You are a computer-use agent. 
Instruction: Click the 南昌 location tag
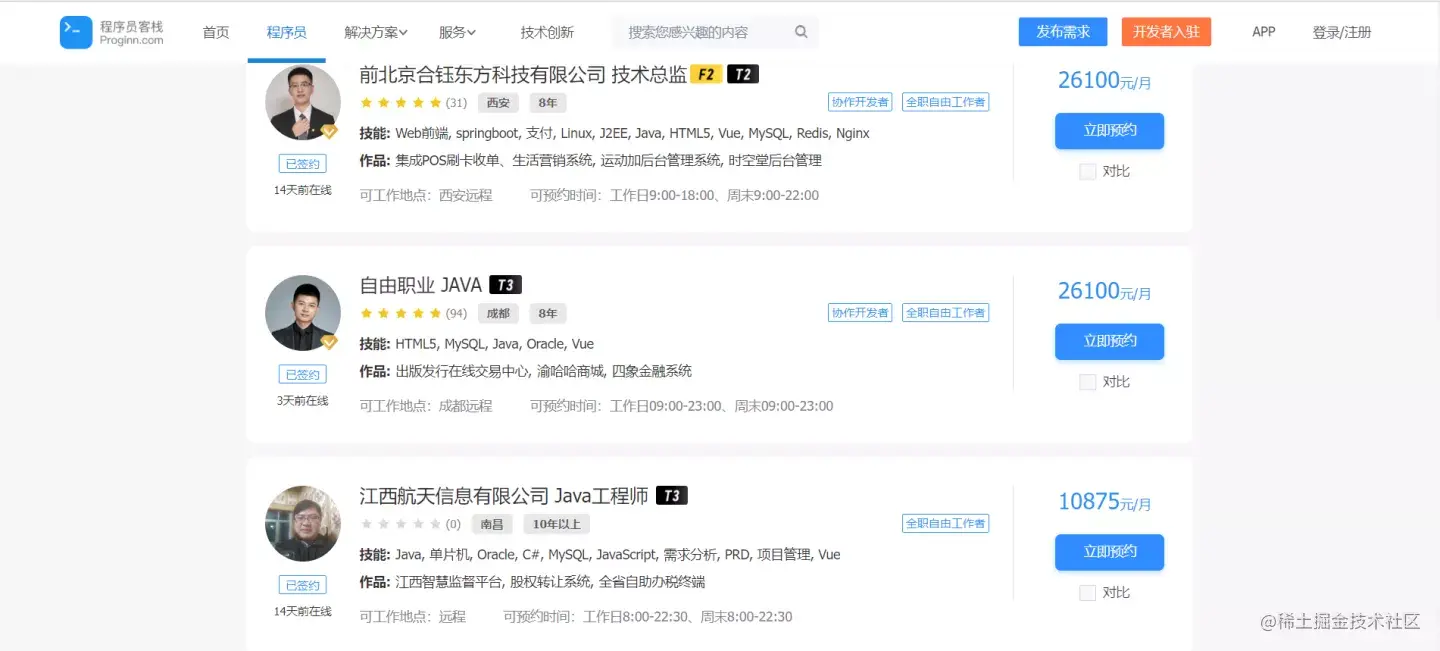tap(492, 524)
